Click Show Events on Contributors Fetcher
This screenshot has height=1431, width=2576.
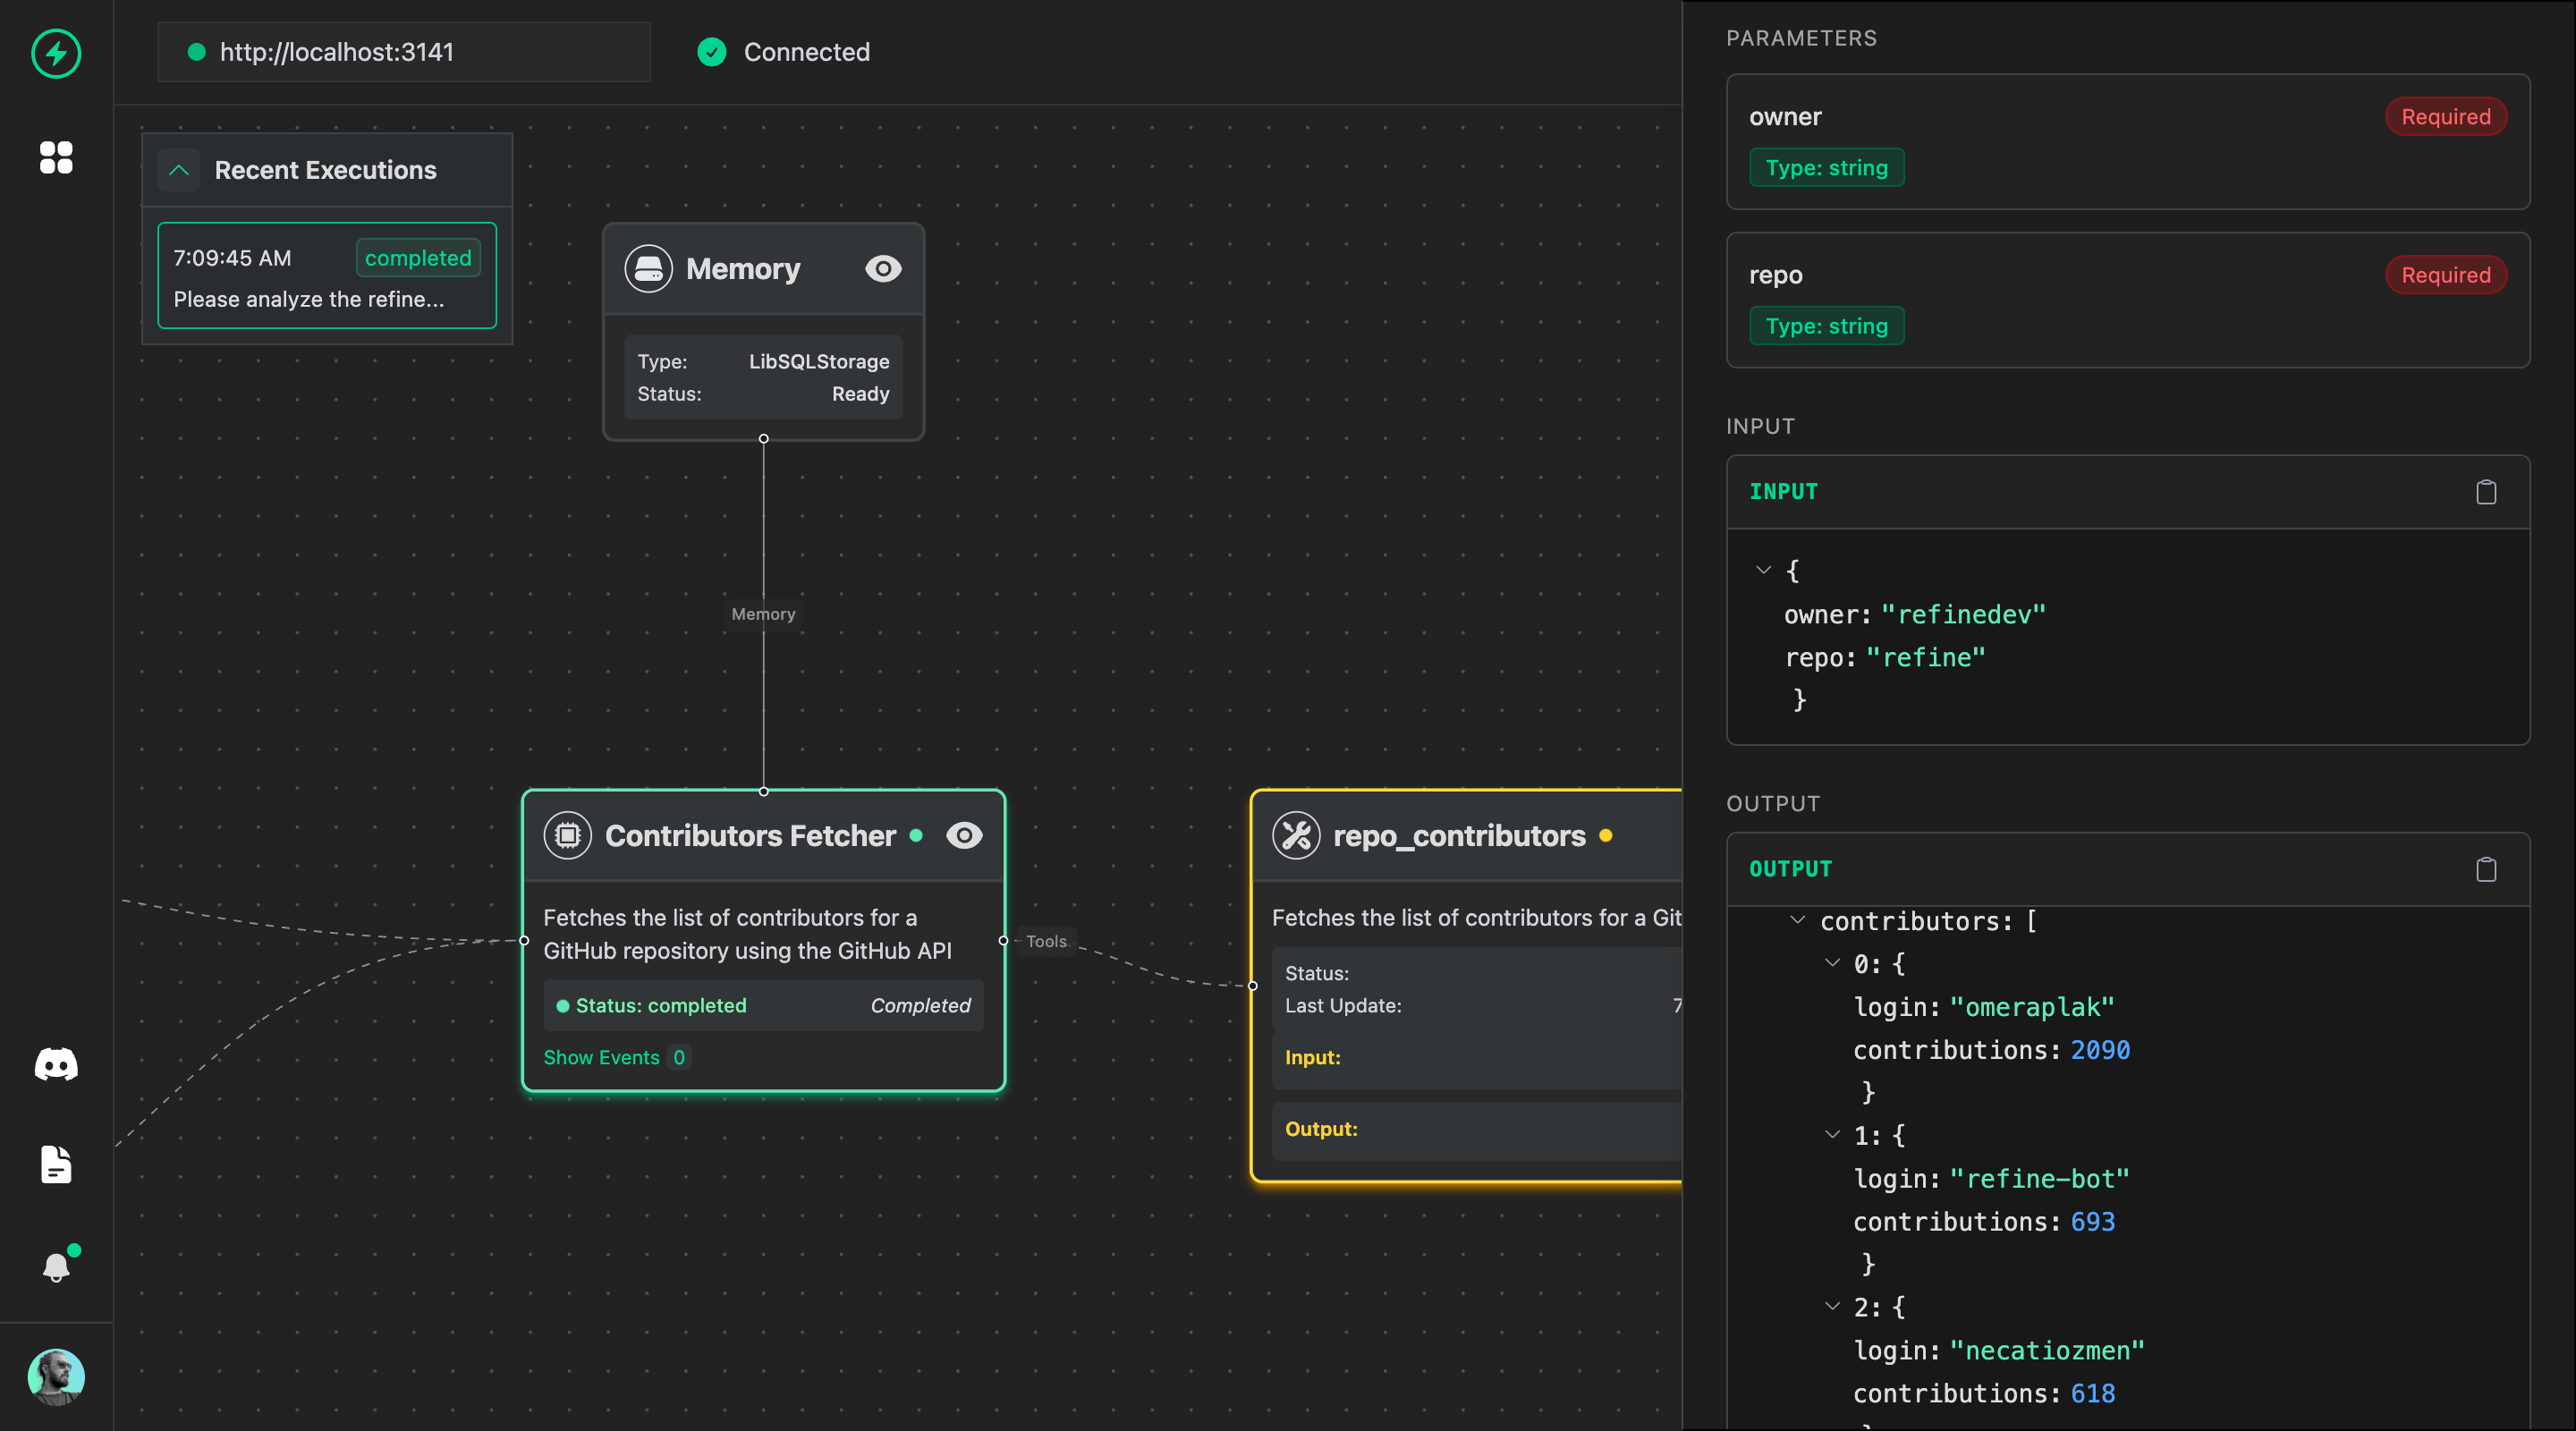(602, 1057)
